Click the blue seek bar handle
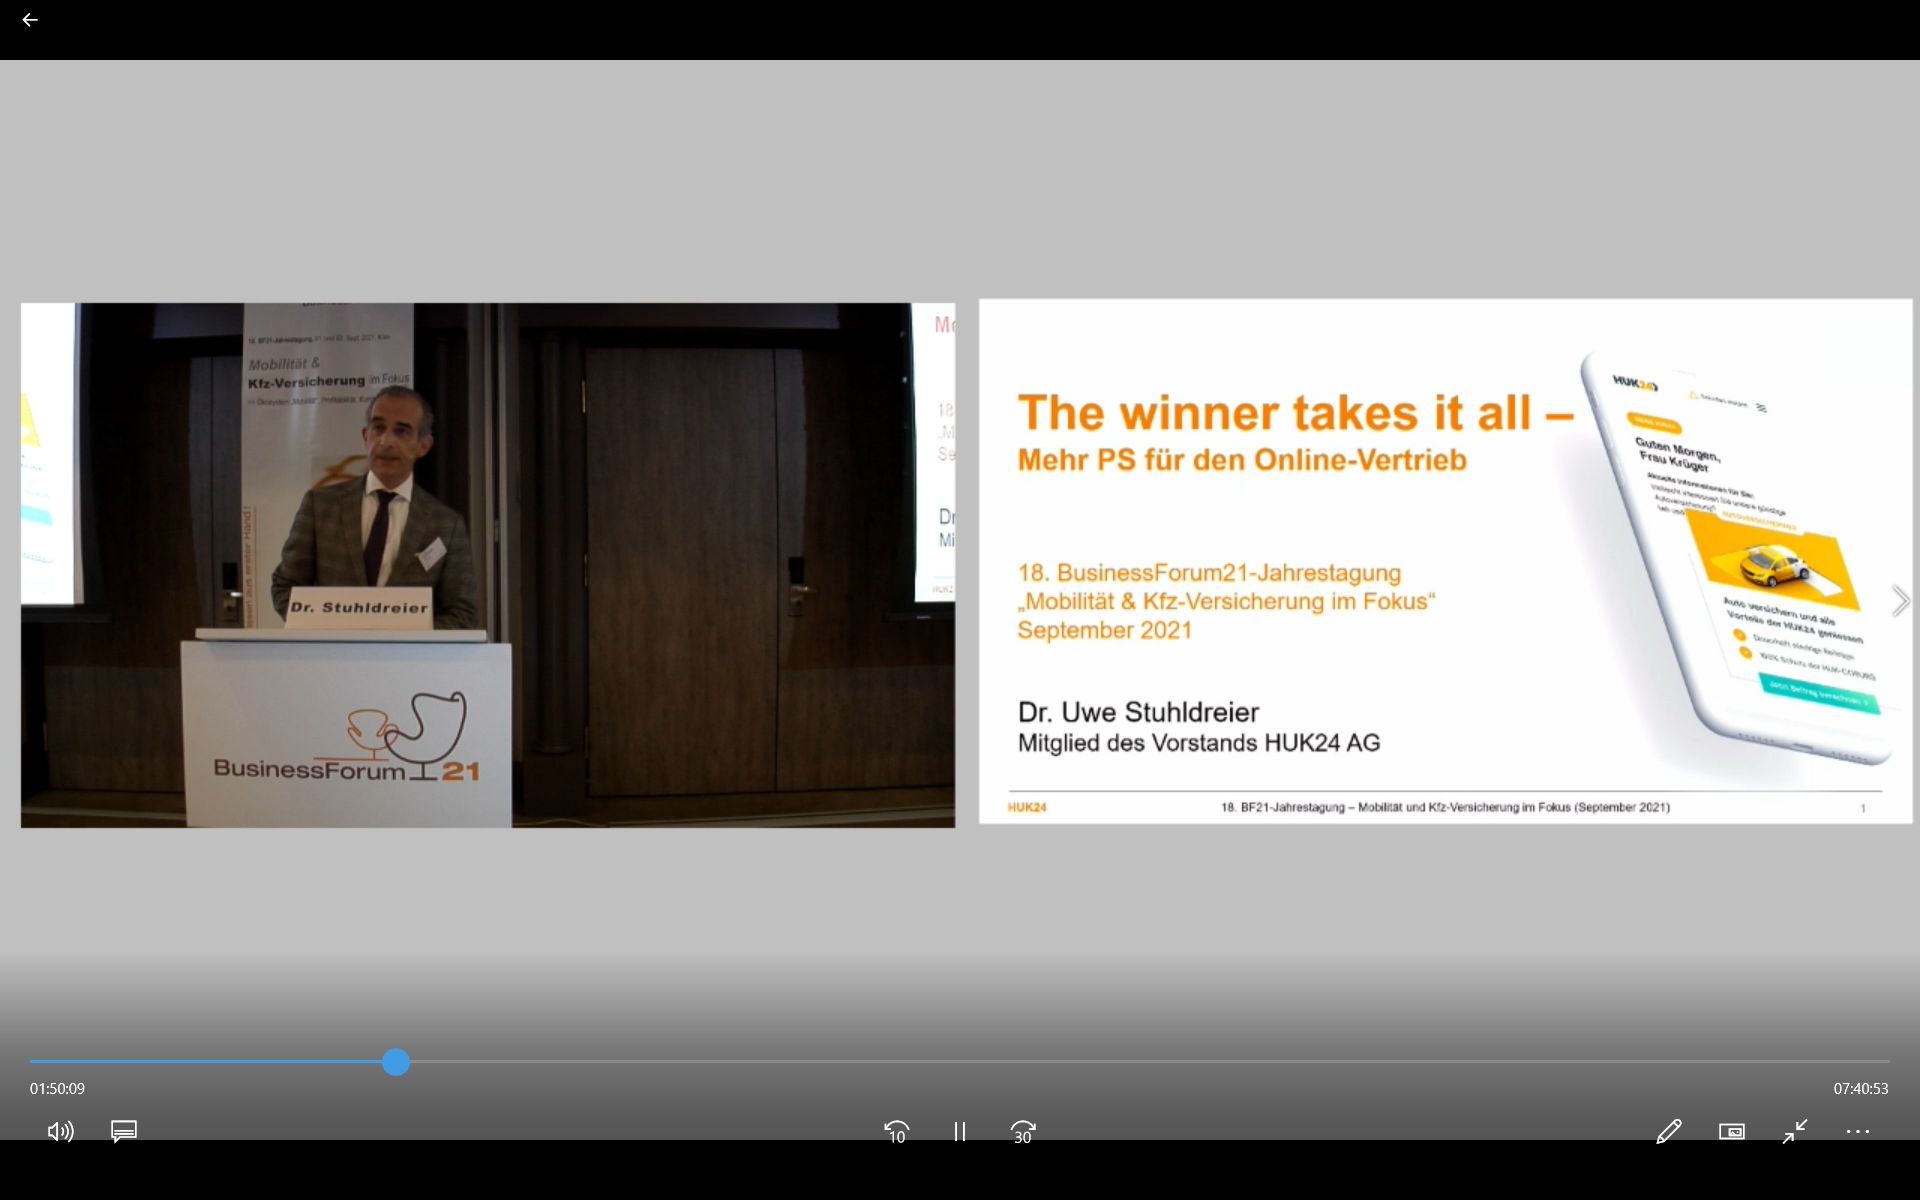Viewport: 1920px width, 1200px height. 396,1062
